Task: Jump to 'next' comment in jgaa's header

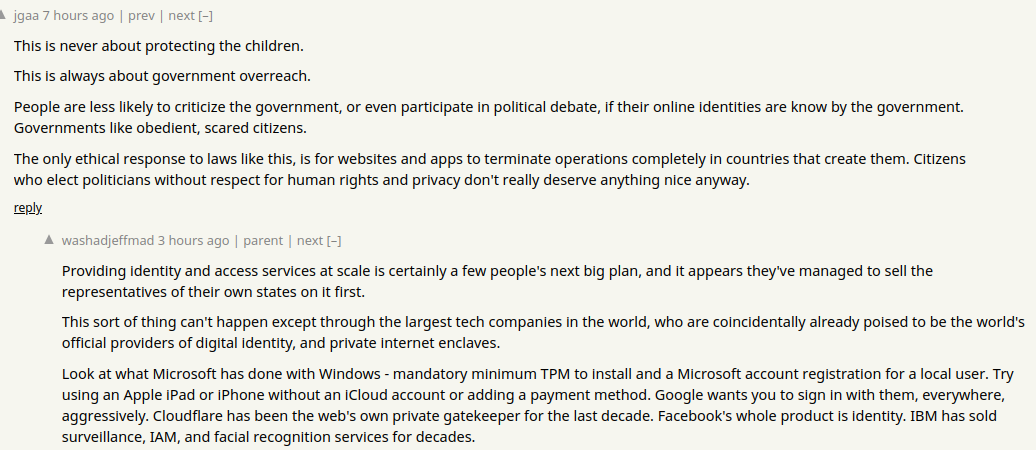Action: point(181,15)
